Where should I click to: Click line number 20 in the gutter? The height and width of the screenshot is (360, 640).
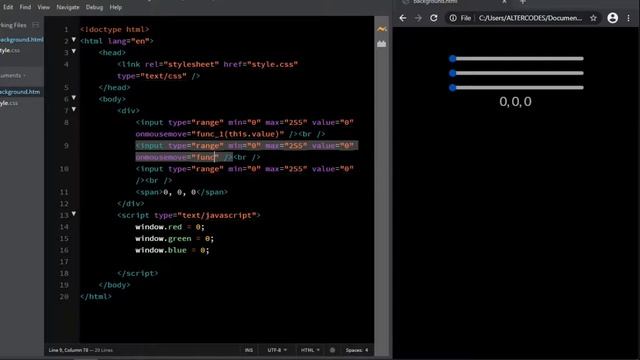coord(64,297)
